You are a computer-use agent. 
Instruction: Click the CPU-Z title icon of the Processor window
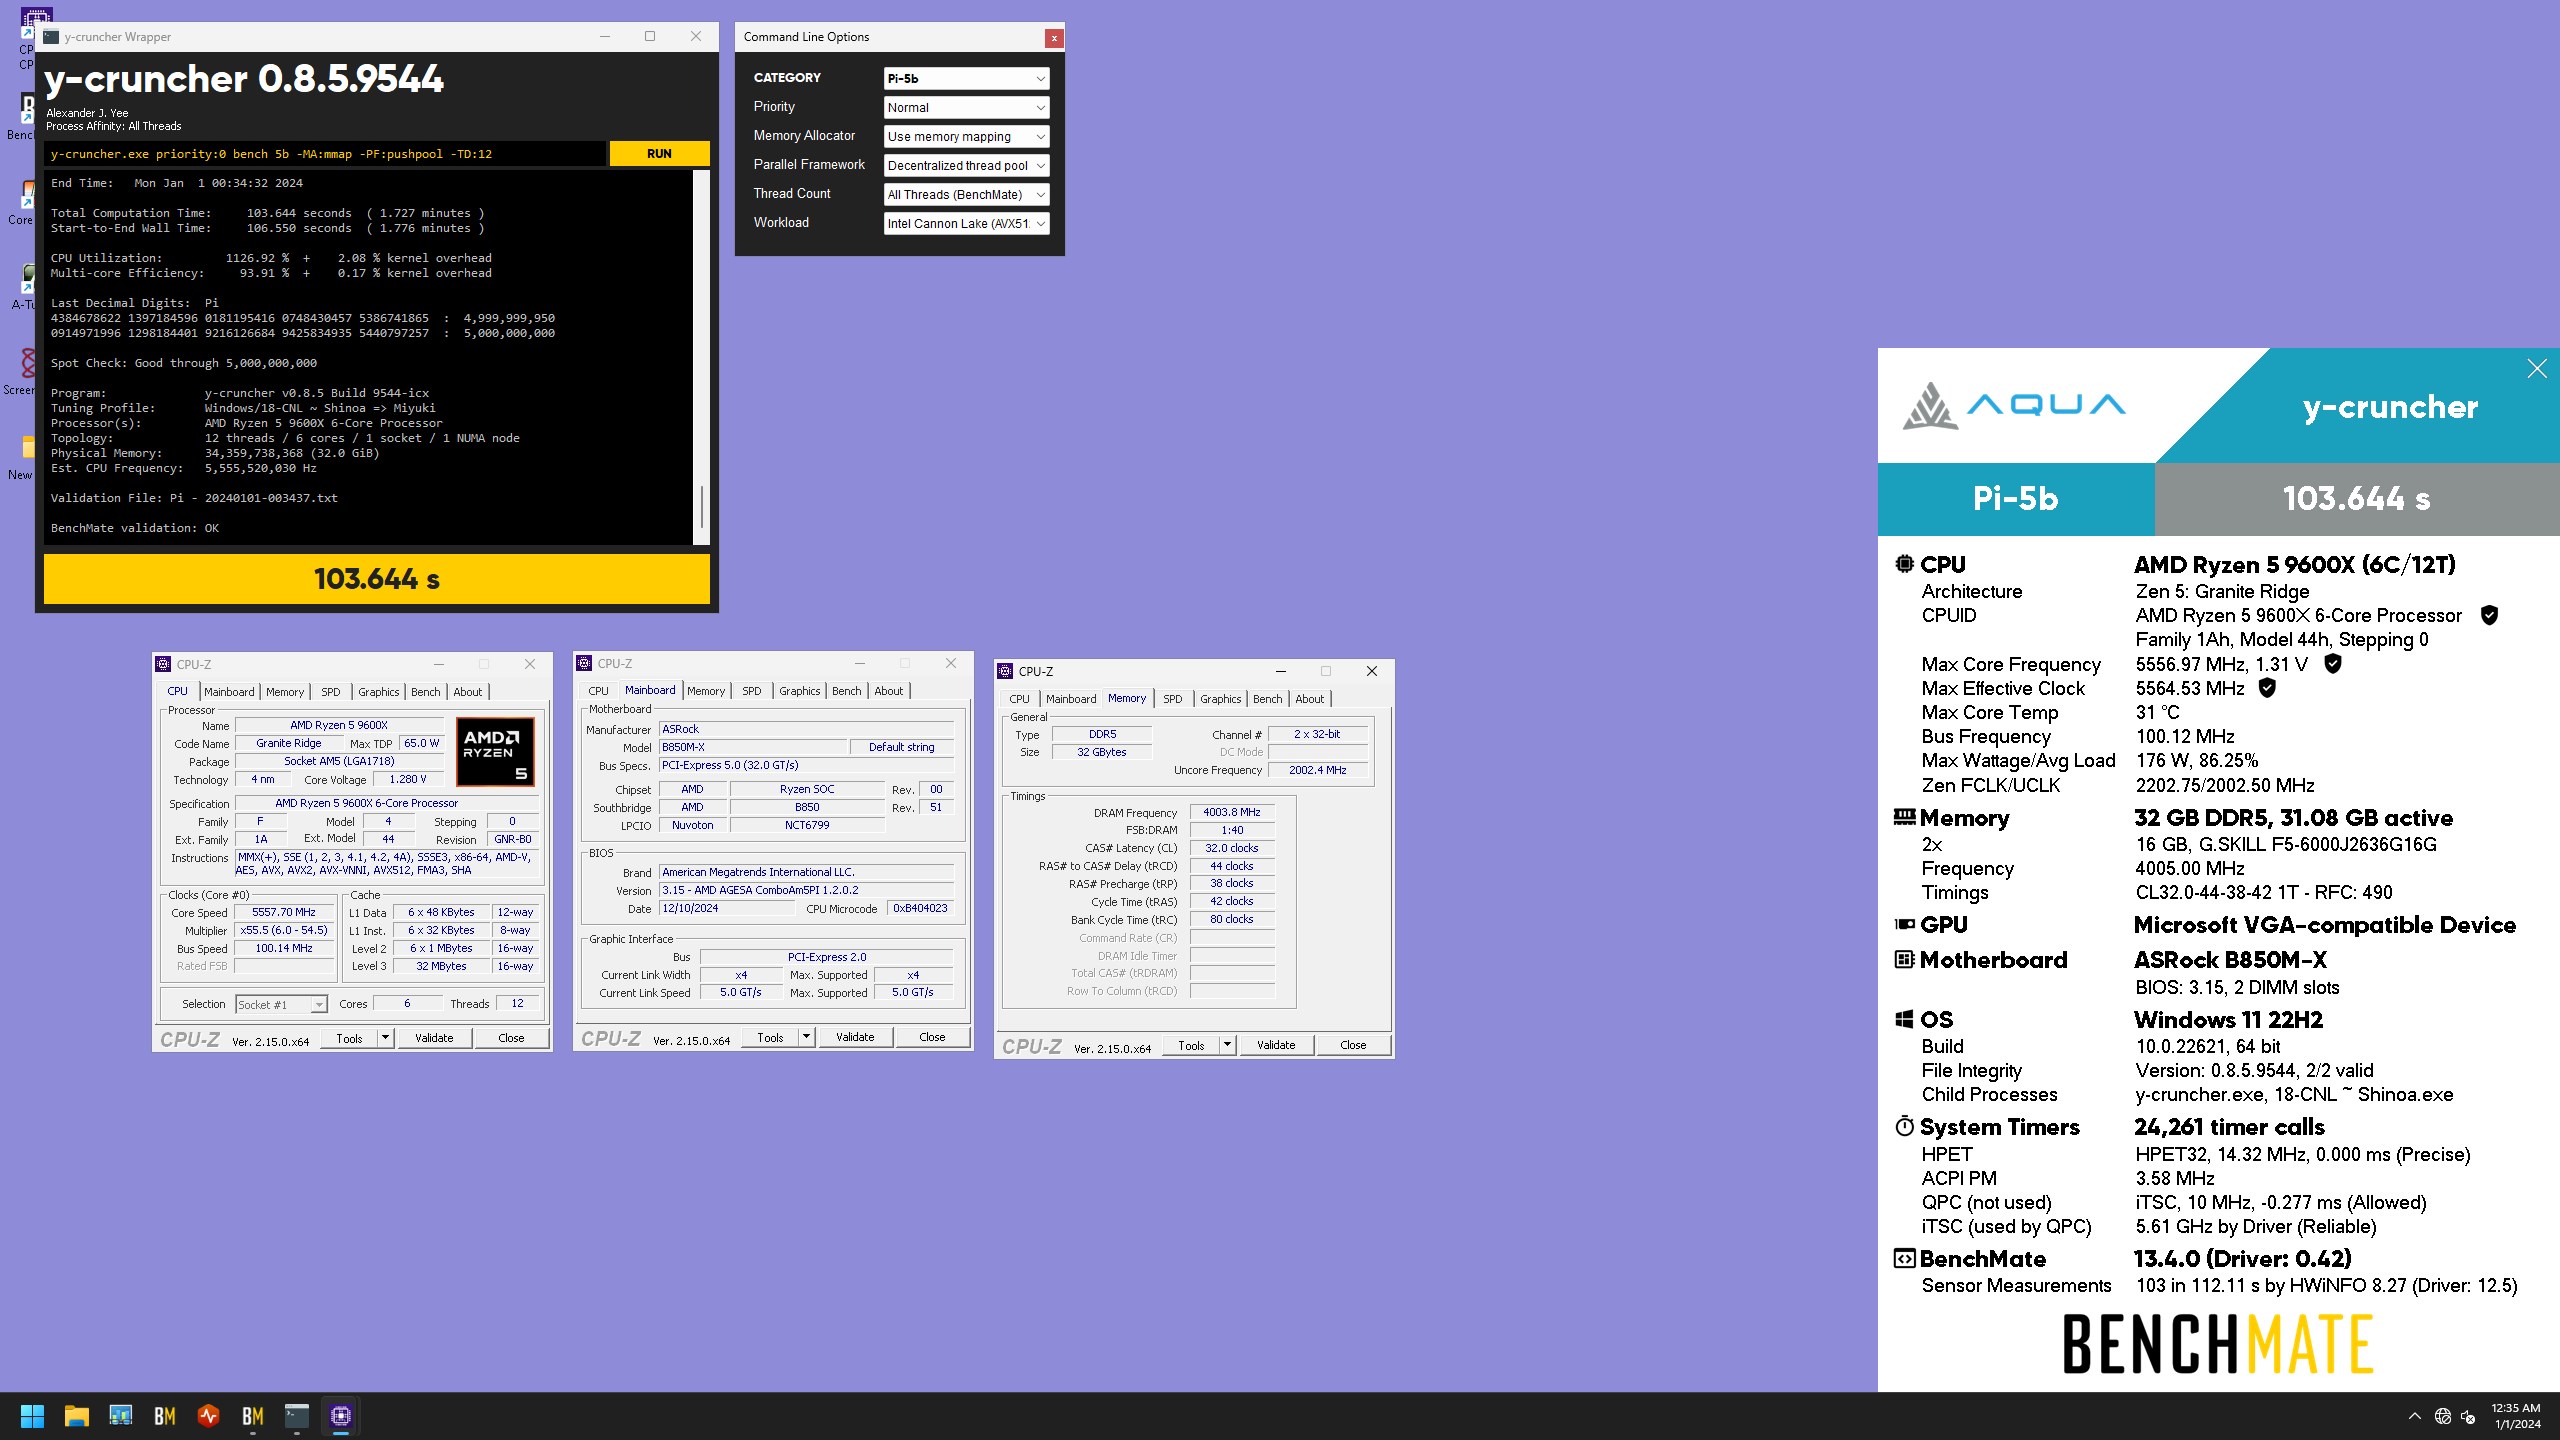pyautogui.click(x=164, y=664)
